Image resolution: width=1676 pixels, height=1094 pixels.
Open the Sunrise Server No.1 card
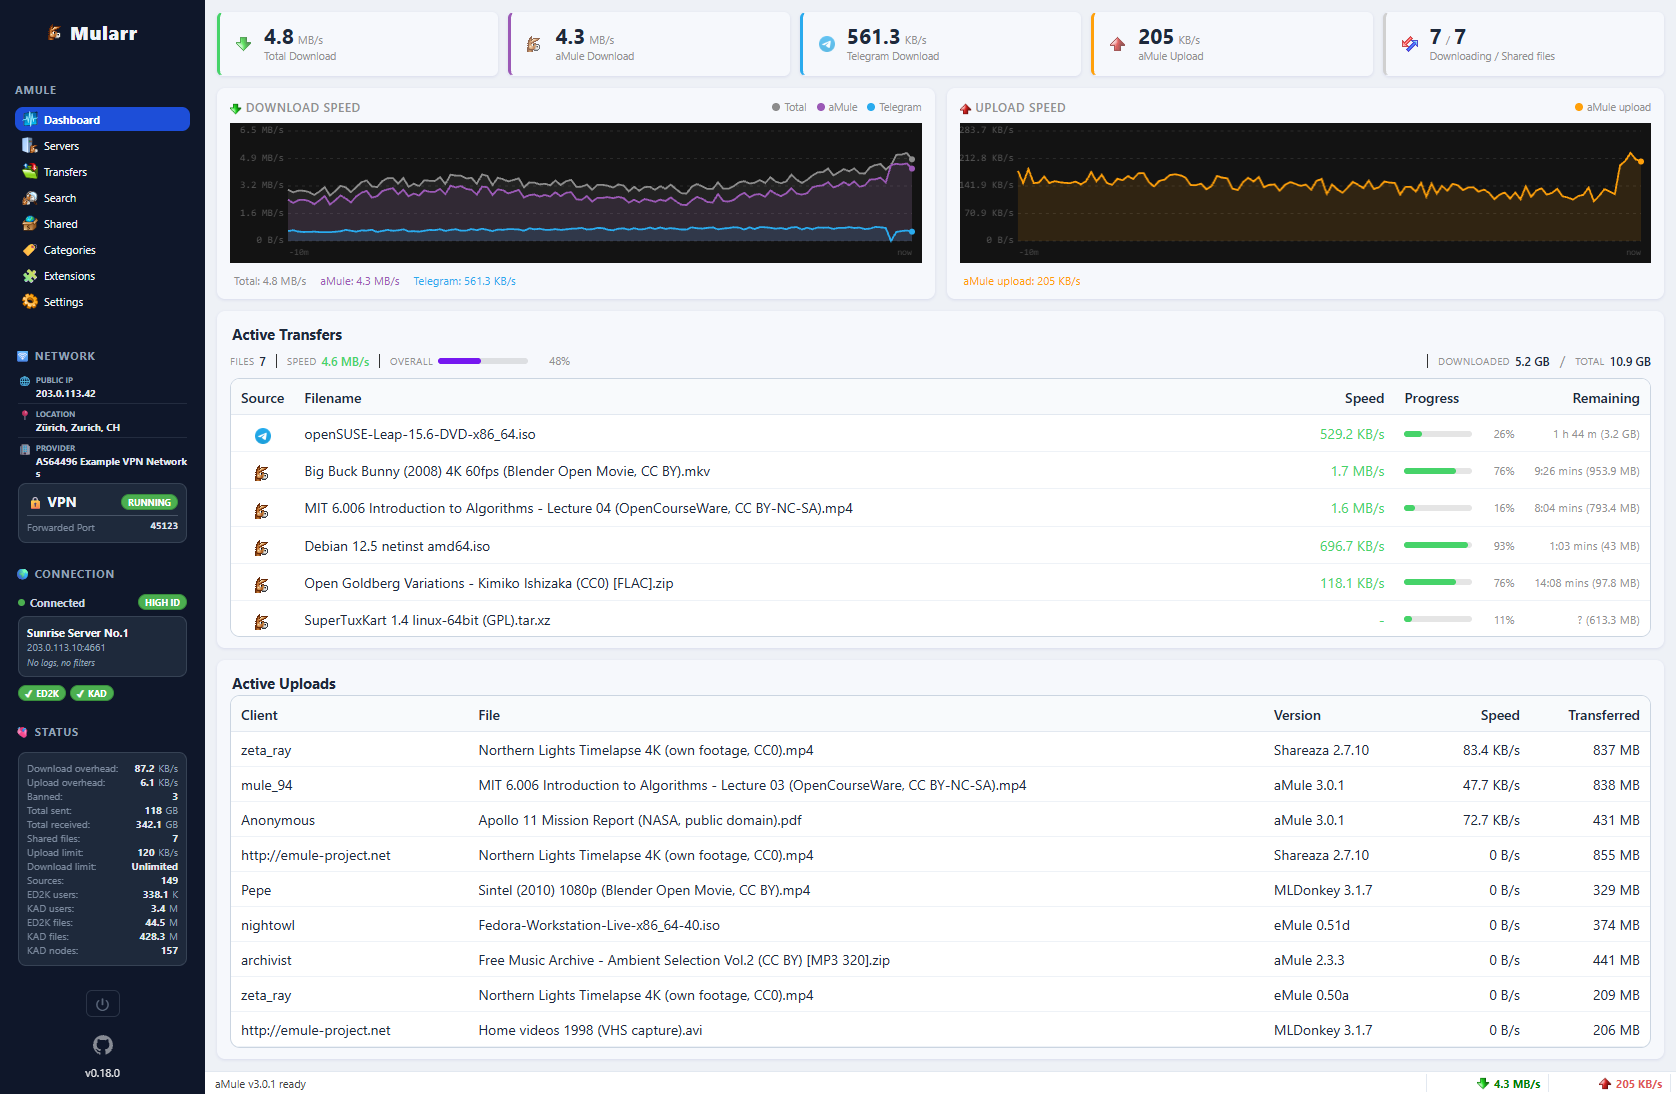coord(102,646)
